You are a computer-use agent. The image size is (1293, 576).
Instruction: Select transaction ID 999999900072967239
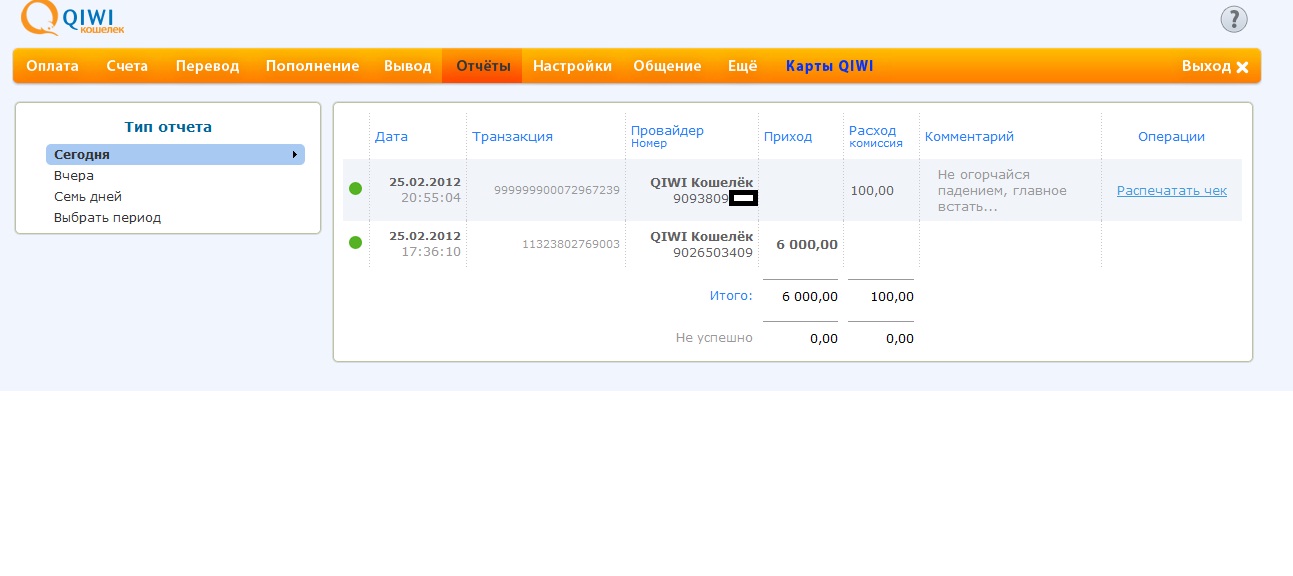557,190
